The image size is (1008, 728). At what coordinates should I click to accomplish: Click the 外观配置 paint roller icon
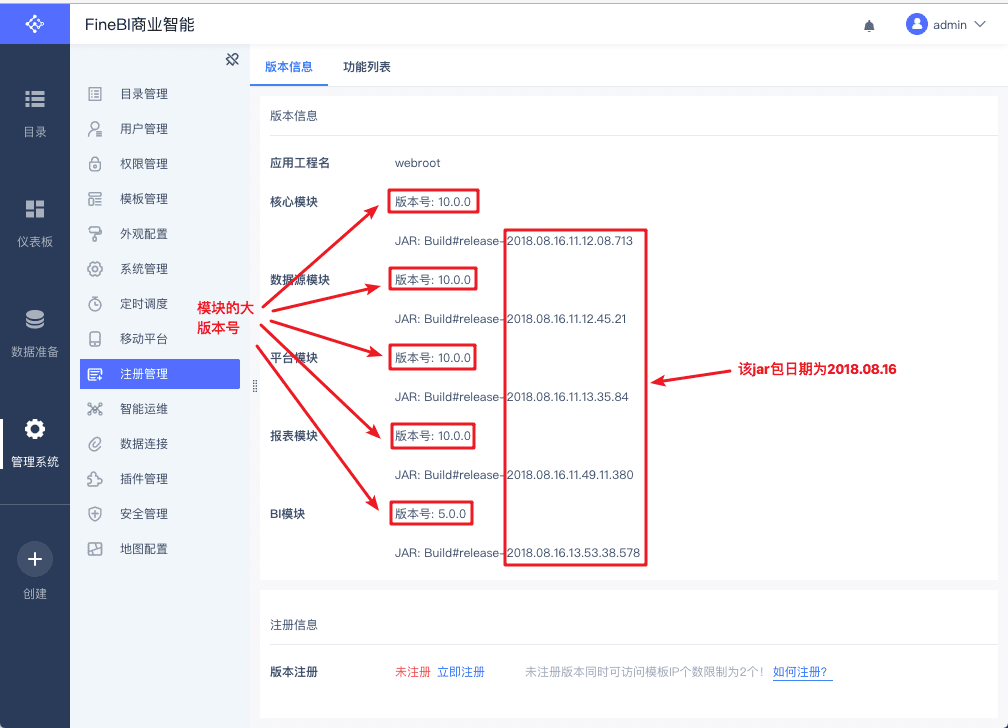(95, 234)
